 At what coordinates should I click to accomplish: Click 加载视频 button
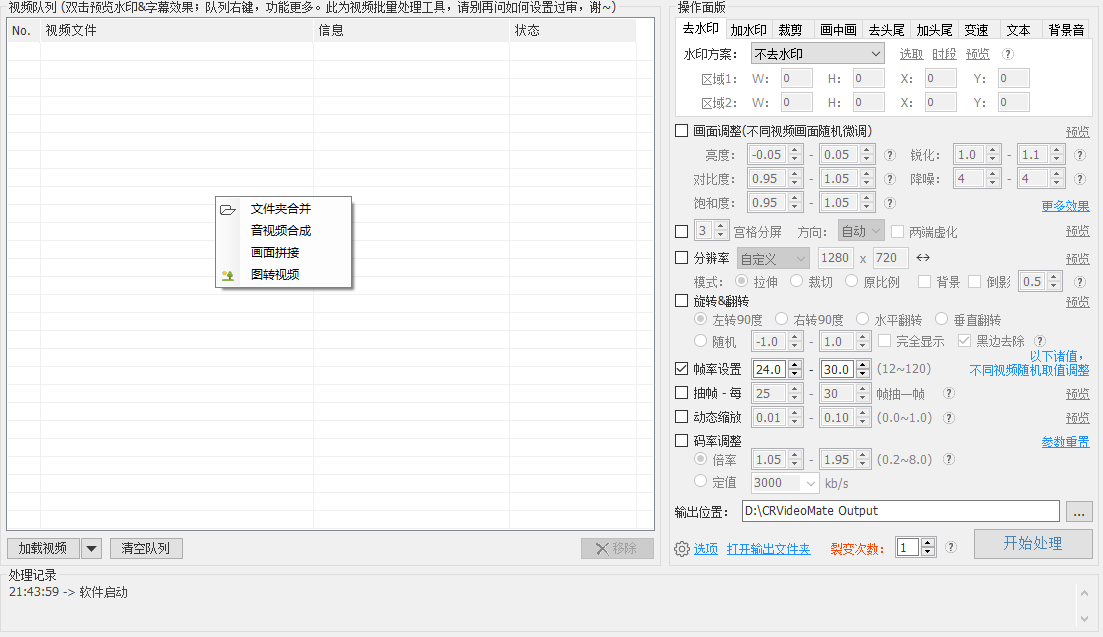43,548
